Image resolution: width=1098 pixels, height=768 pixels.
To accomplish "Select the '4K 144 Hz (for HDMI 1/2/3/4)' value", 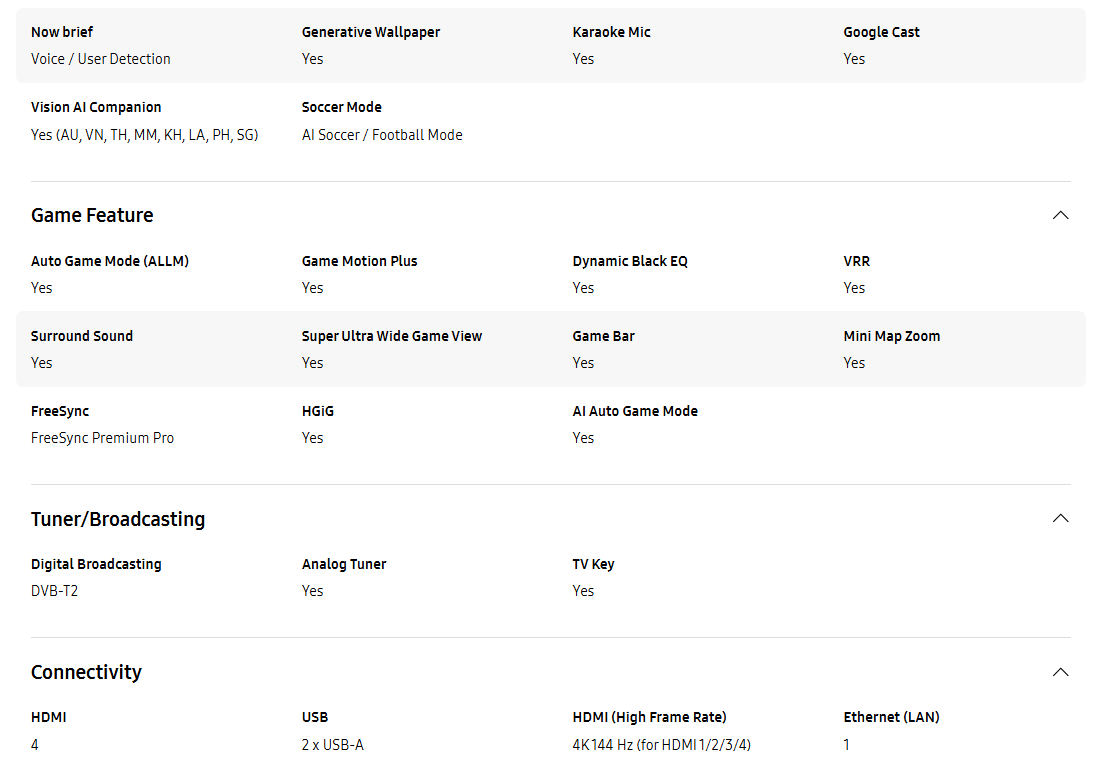I will (x=661, y=745).
